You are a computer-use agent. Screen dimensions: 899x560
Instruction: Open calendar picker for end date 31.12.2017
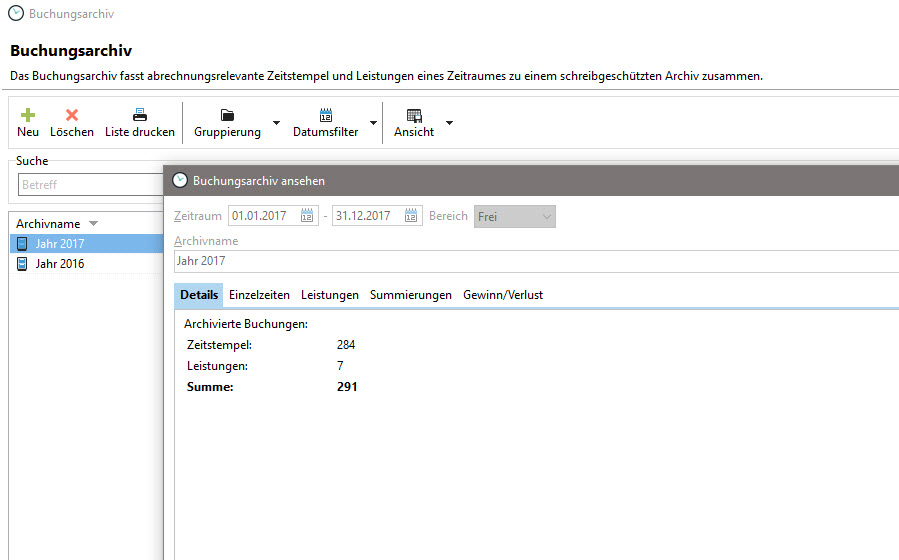[x=411, y=216]
